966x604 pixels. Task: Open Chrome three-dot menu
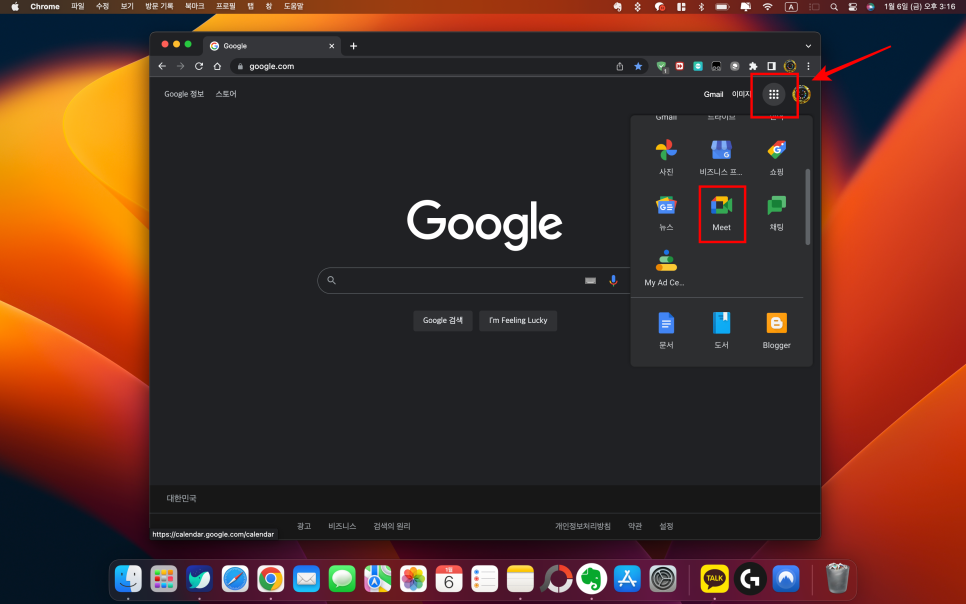point(808,66)
